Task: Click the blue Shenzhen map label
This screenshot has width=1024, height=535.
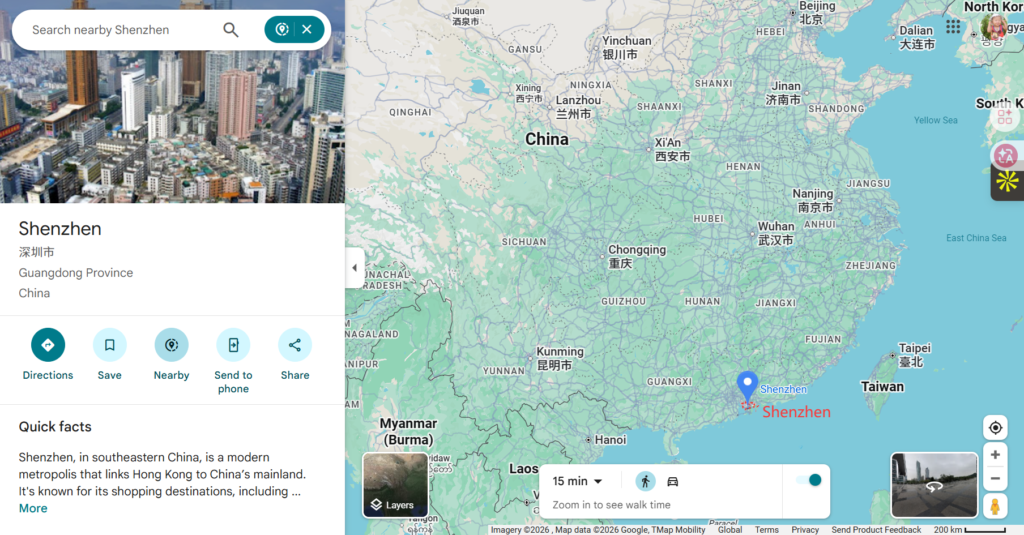Action: tap(783, 389)
